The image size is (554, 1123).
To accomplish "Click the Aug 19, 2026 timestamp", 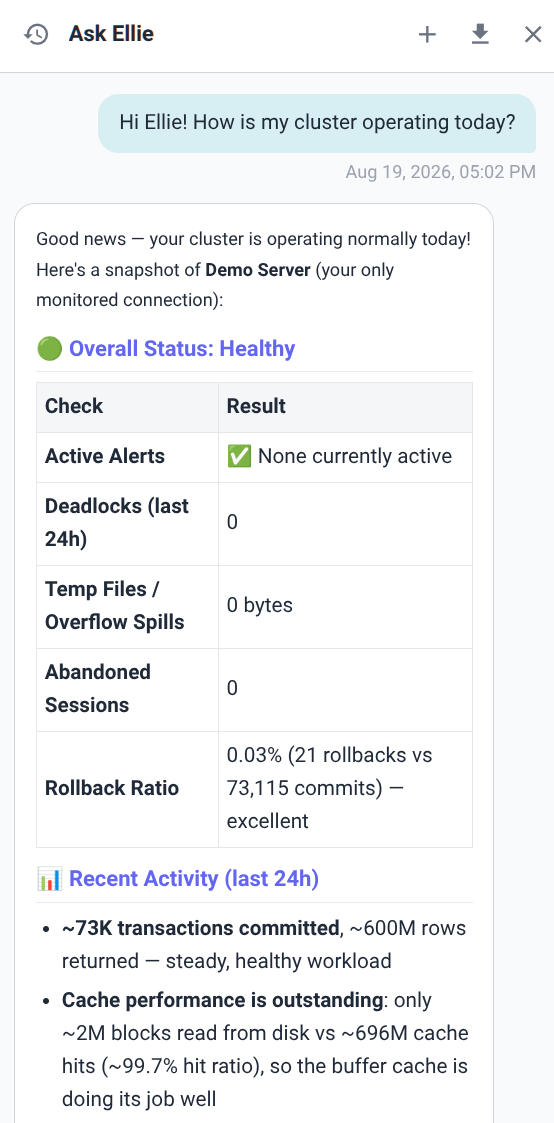I will click(440, 172).
